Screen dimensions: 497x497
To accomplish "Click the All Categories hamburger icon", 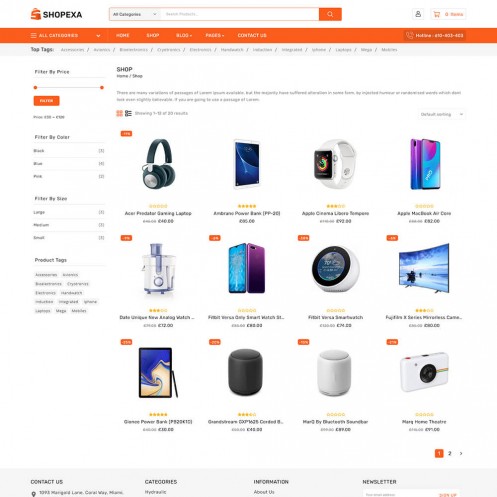I will point(33,35).
